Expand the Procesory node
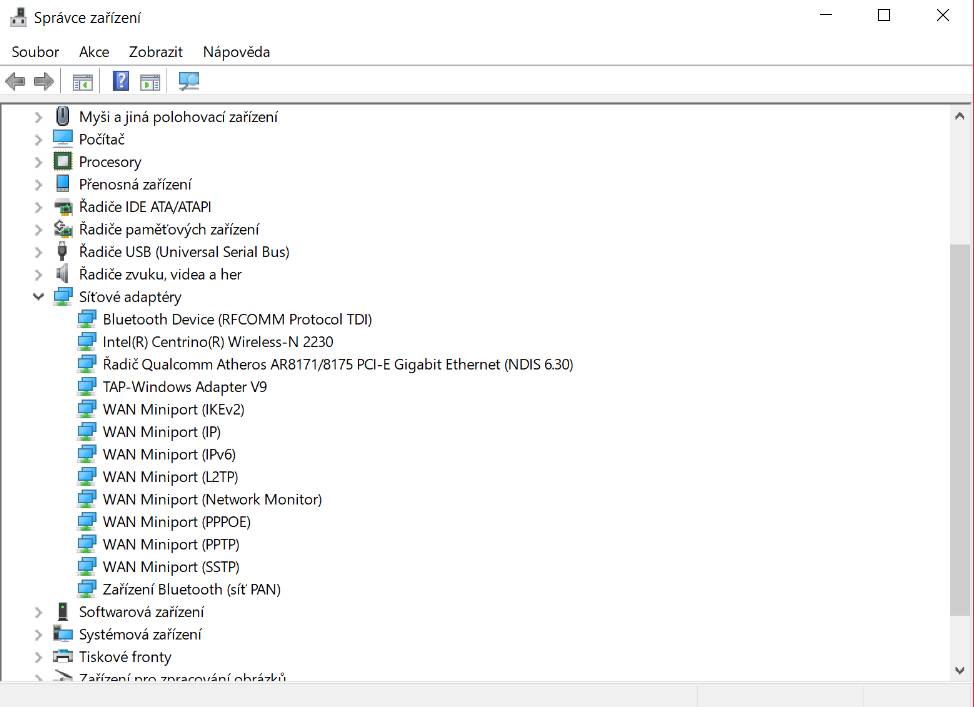Screen dimensions: 974x707 tap(39, 162)
